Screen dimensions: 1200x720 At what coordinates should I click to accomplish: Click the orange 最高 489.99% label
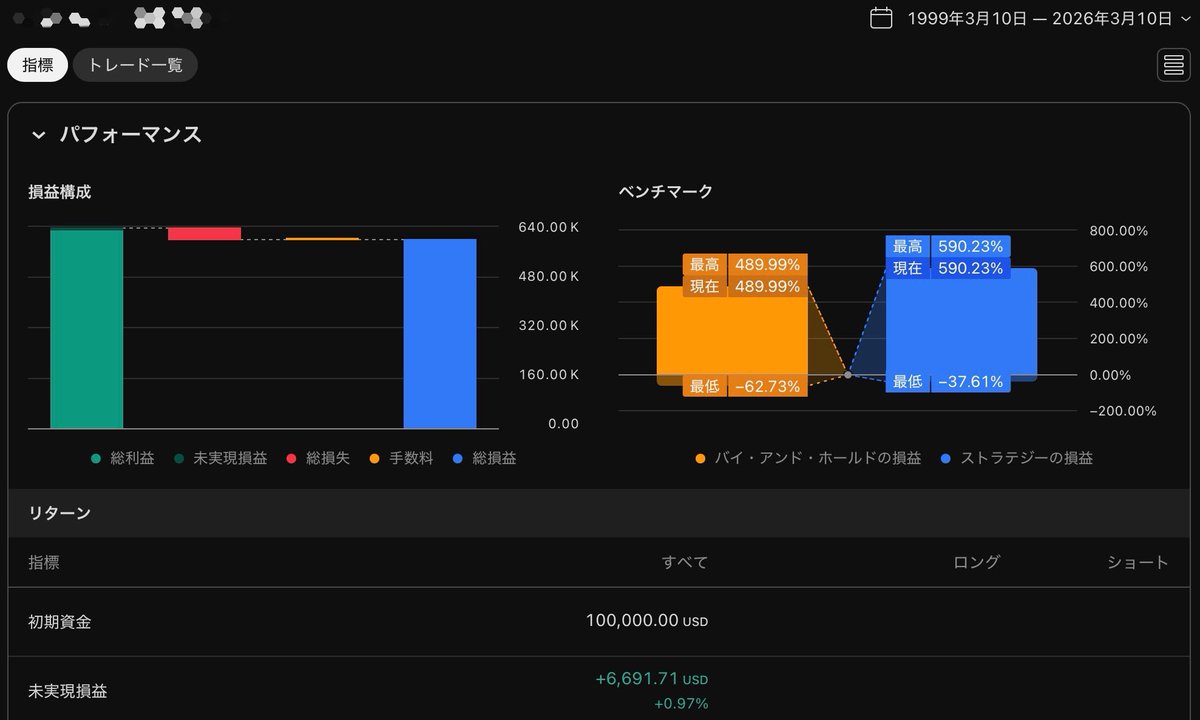pos(745,265)
